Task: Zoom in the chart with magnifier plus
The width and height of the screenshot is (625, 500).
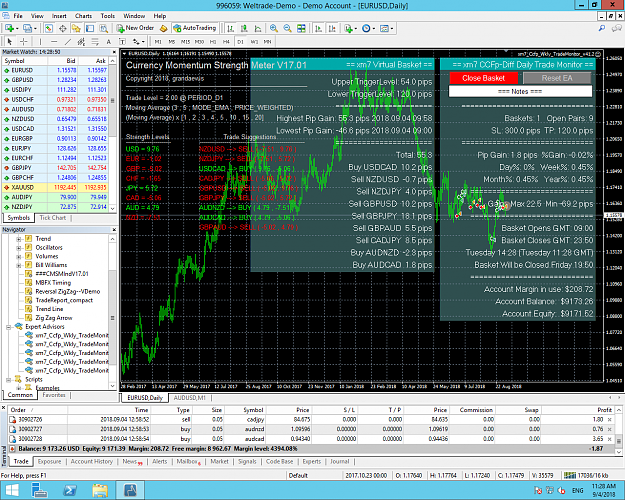Action: click(273, 28)
